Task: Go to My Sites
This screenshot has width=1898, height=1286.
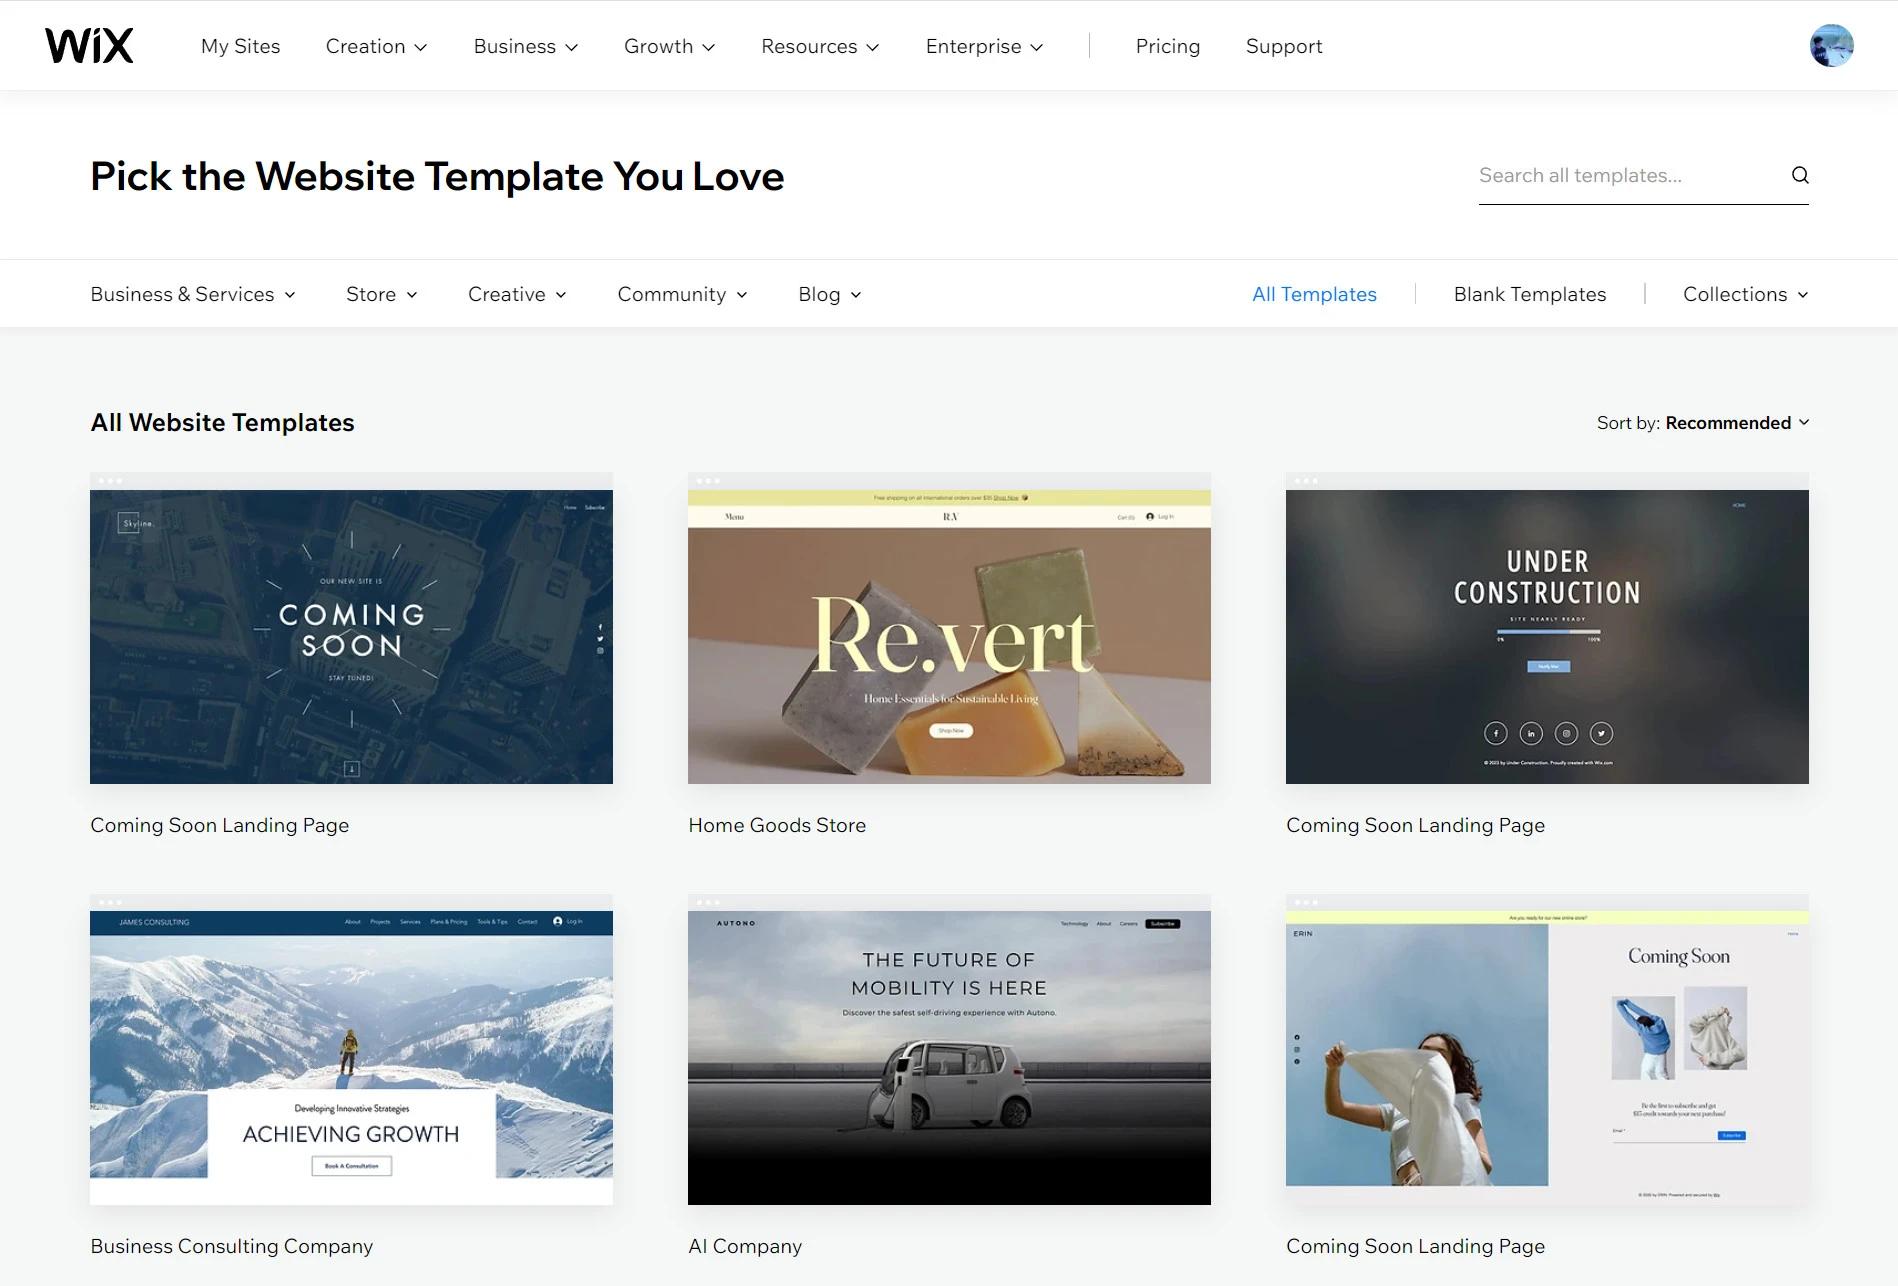Action: click(240, 46)
